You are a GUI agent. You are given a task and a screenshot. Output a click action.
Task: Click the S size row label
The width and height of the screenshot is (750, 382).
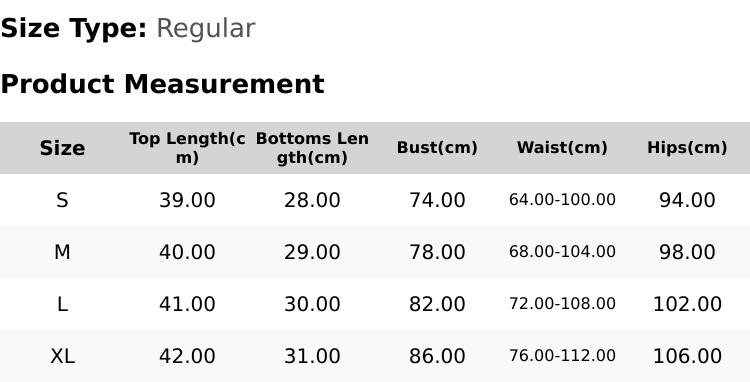(62, 200)
